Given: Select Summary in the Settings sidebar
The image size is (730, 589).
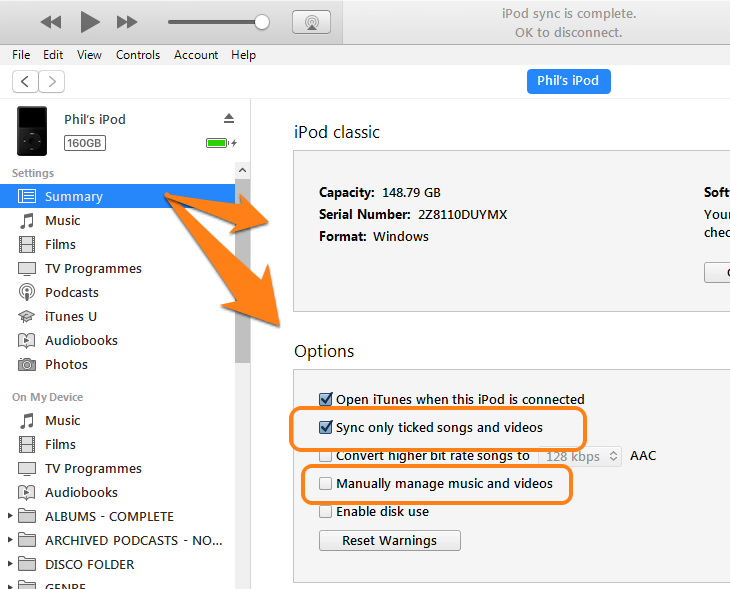Looking at the screenshot, I should (x=117, y=196).
